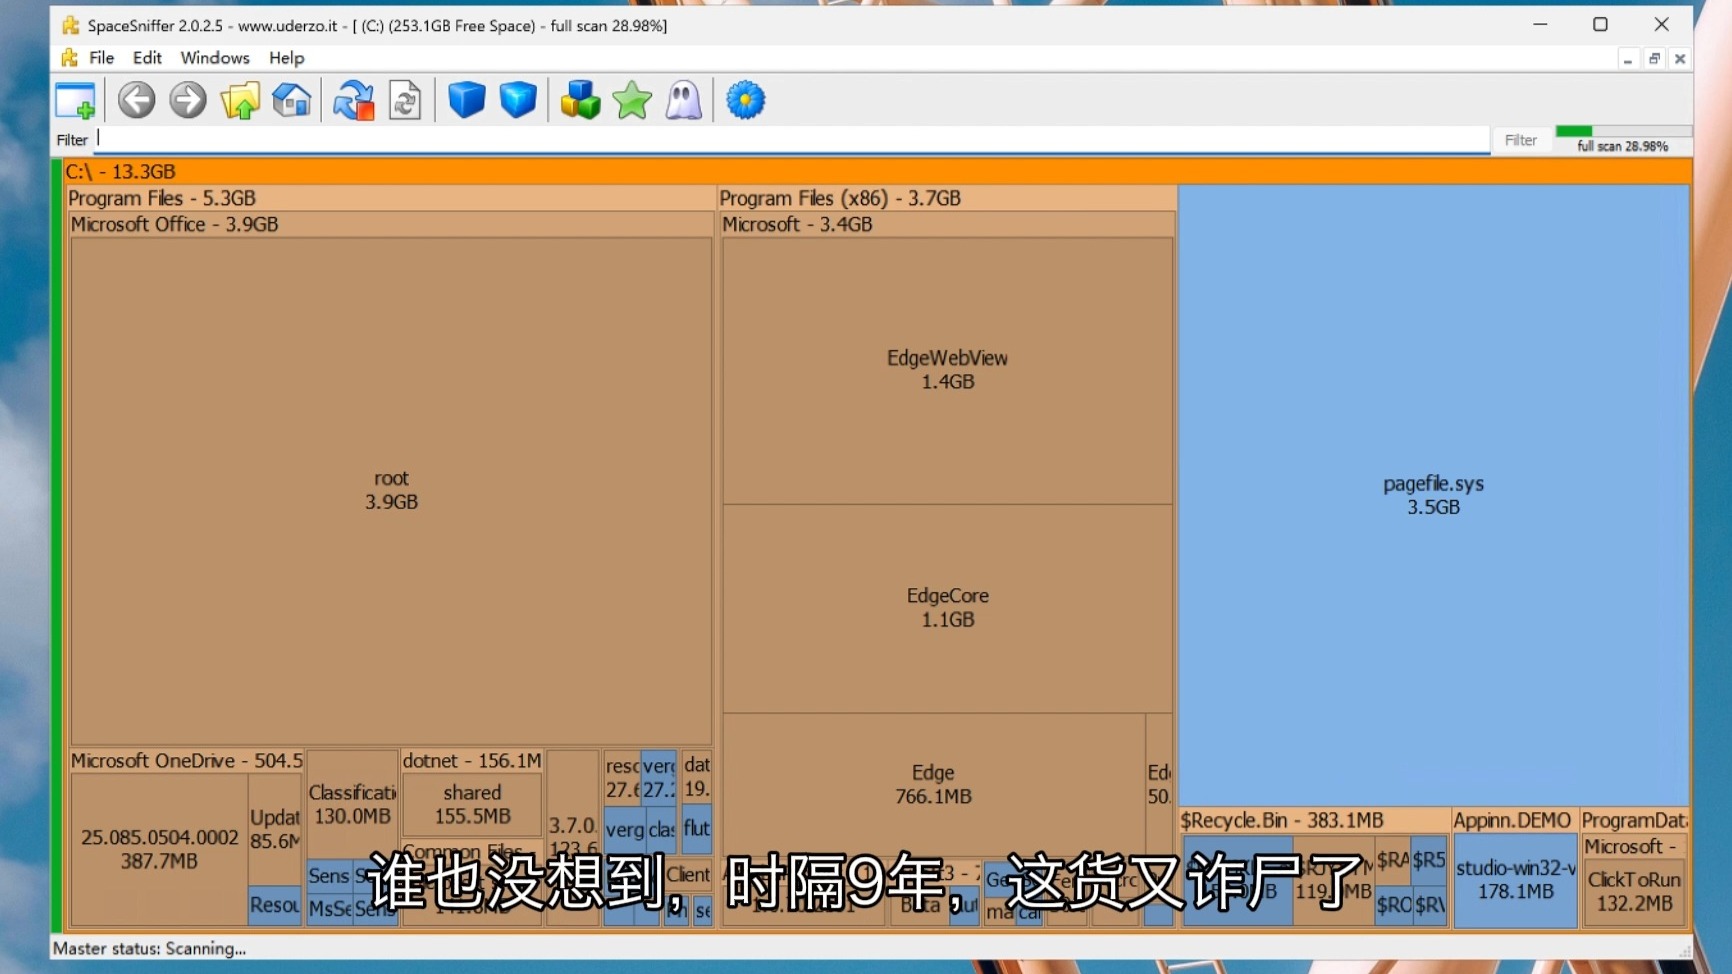Viewport: 1732px width, 974px height.
Task: Click the dotnet - 156.1M folder header
Action: pos(471,761)
